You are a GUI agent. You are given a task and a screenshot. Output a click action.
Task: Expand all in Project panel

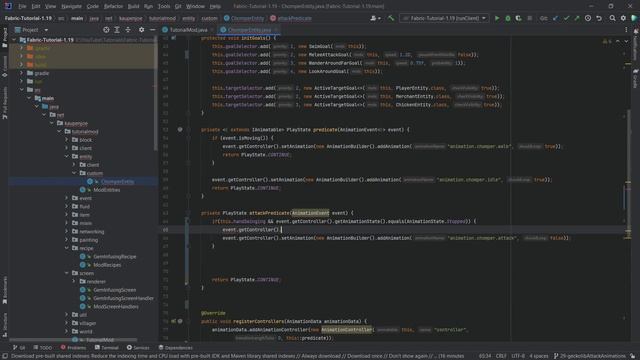point(117,30)
